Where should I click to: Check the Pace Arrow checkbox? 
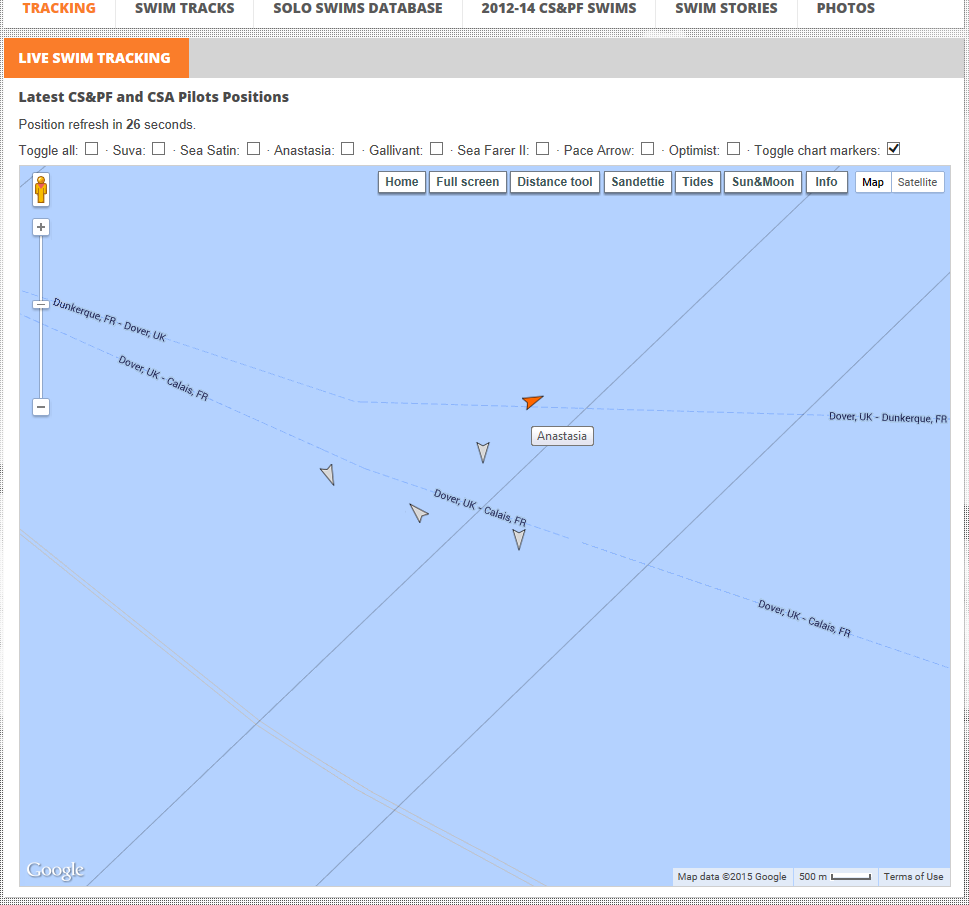tap(647, 148)
